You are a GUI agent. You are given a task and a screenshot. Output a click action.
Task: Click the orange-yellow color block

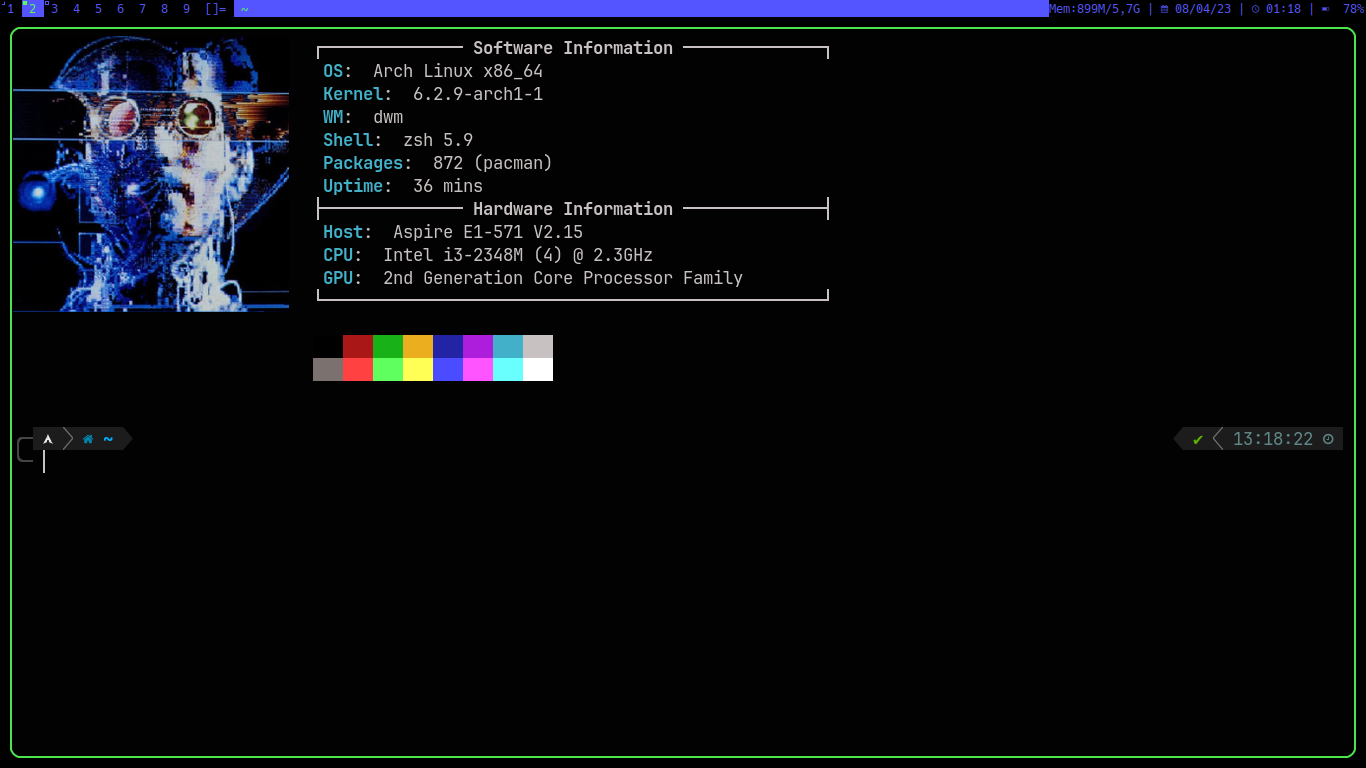pos(418,346)
